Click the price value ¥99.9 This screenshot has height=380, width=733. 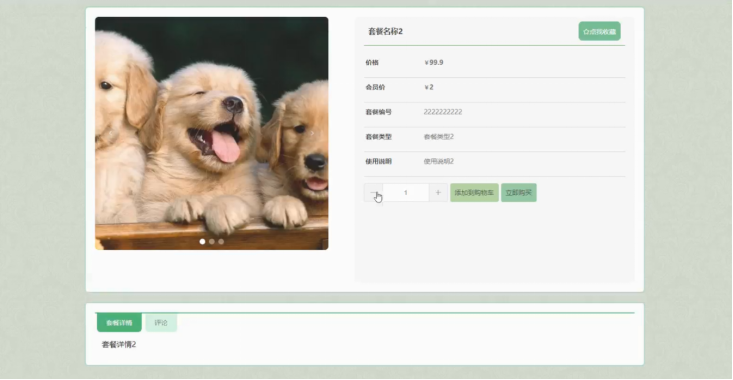click(434, 62)
